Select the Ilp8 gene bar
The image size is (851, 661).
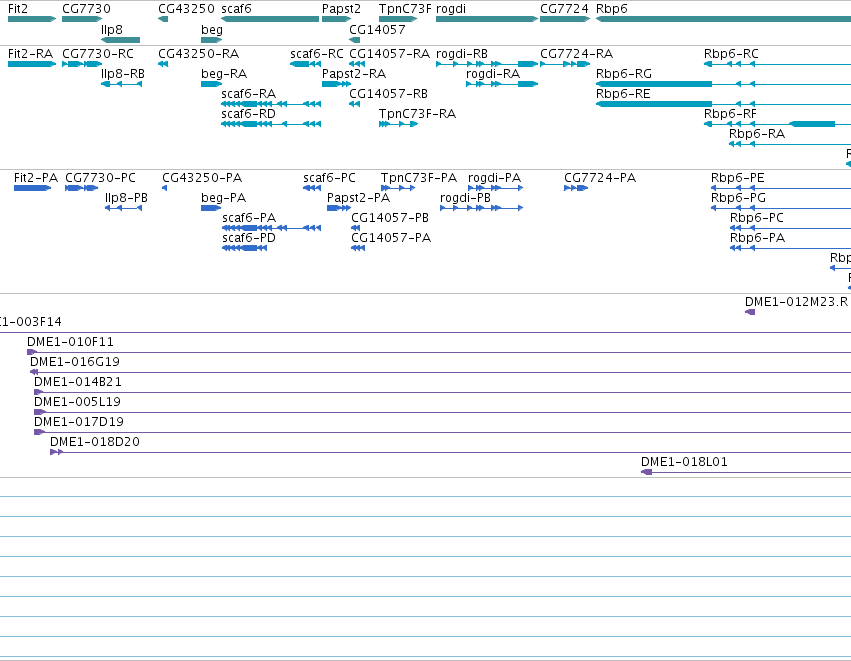tap(120, 40)
